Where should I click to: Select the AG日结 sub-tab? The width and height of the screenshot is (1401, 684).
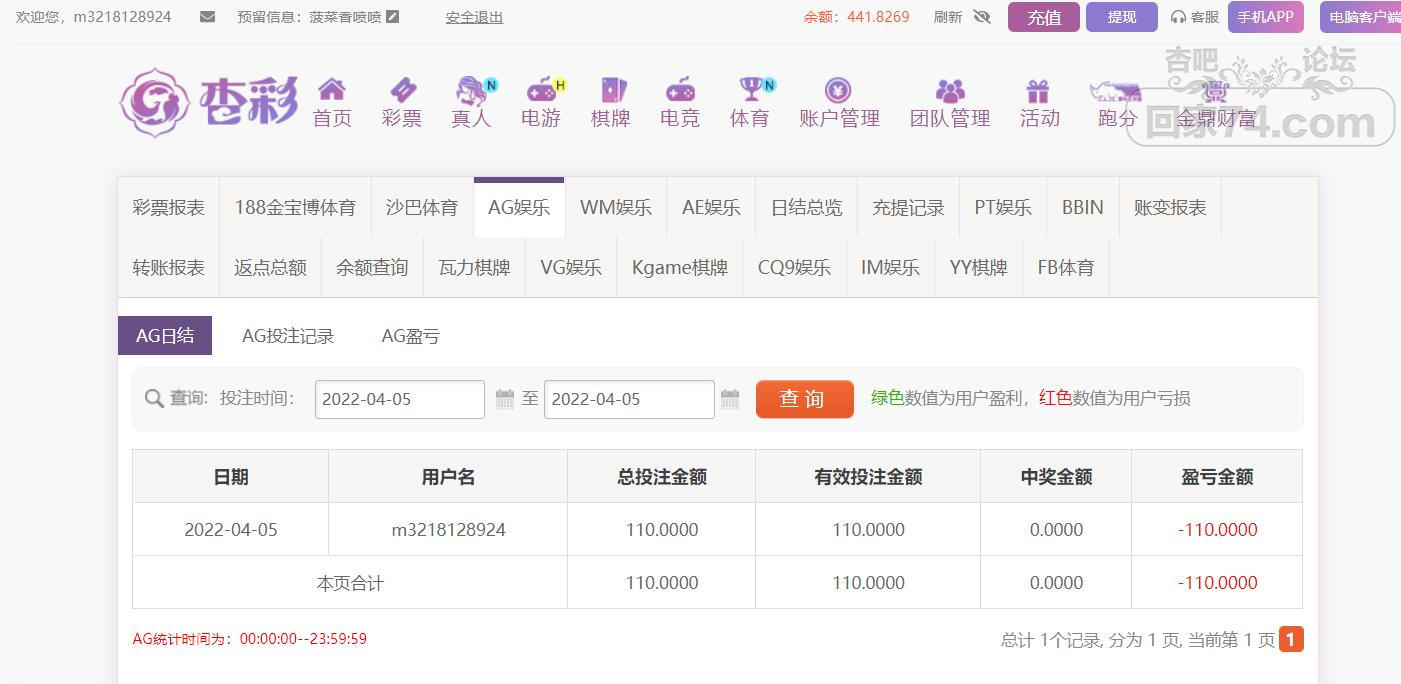point(165,336)
